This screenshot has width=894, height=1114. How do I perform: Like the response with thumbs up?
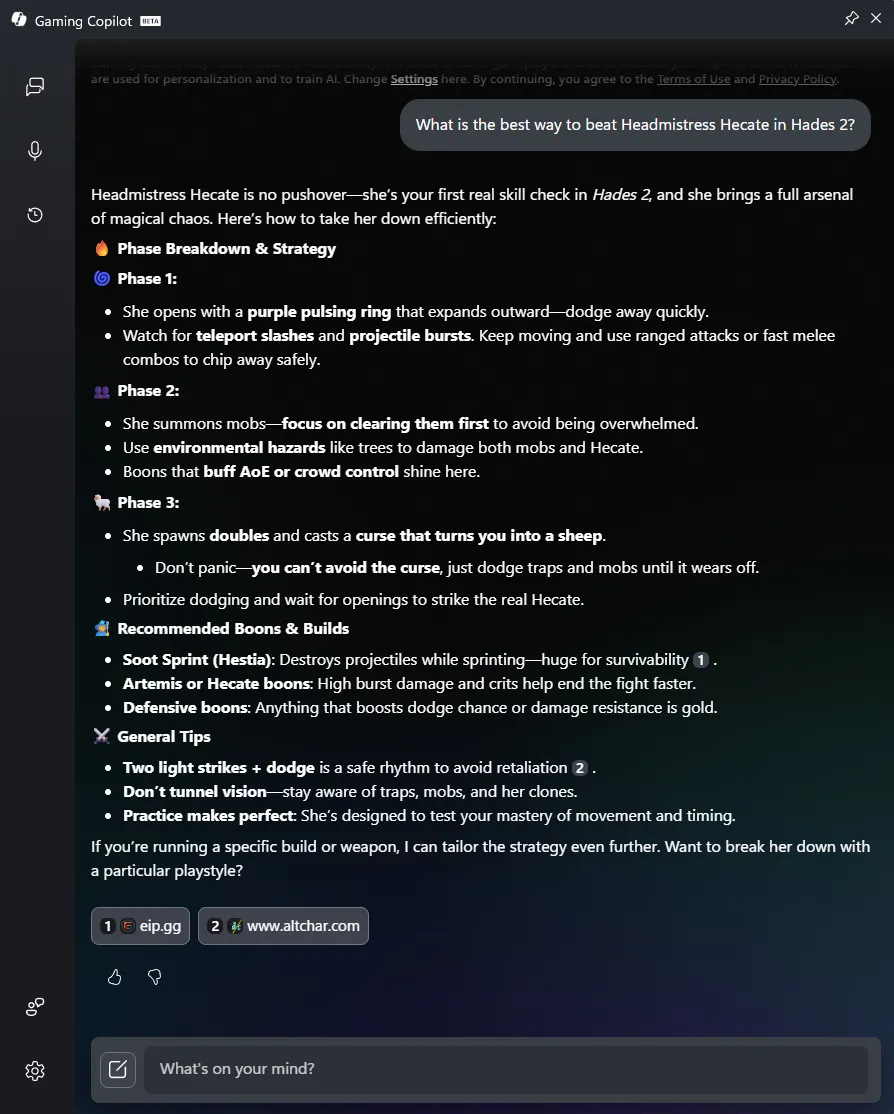pos(115,977)
